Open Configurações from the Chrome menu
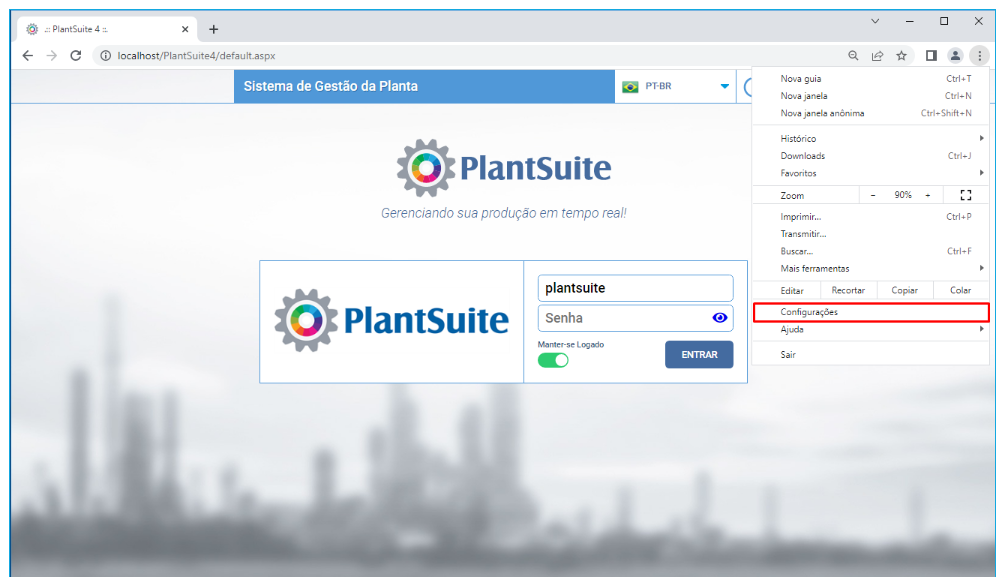This screenshot has width=1004, height=580. [x=871, y=312]
